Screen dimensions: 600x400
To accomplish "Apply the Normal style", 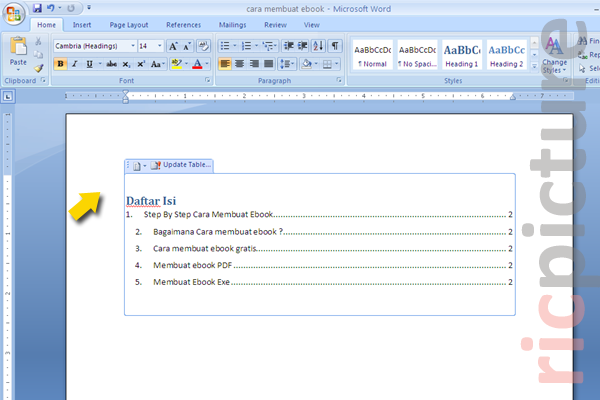I will tap(373, 55).
